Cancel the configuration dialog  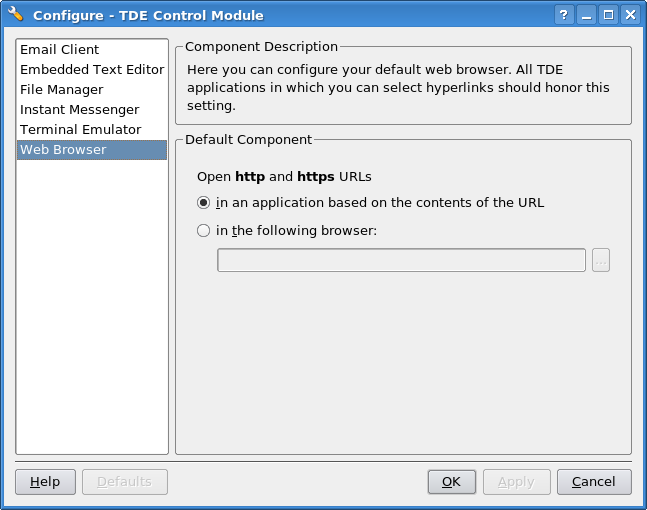click(x=594, y=482)
